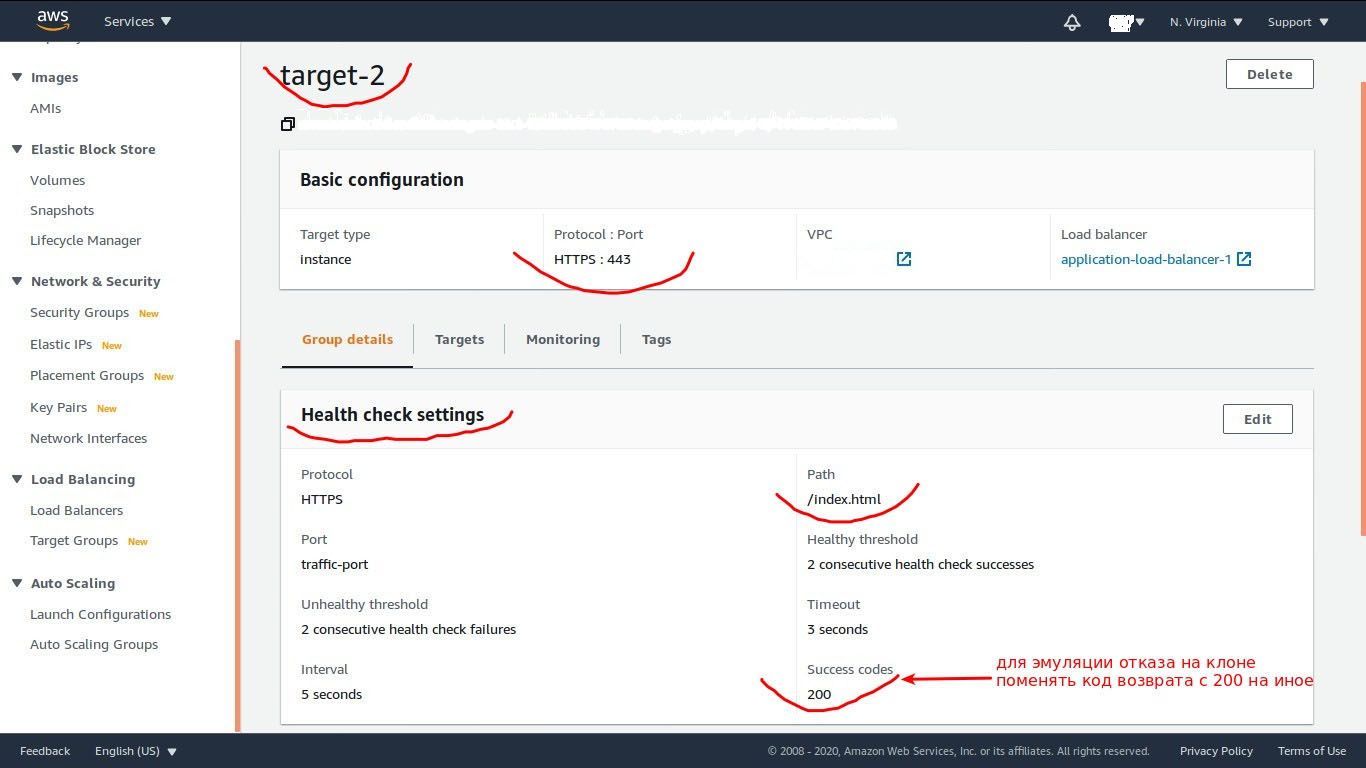
Task: Open Lifecycle Manager in the sidebar
Action: 86,240
